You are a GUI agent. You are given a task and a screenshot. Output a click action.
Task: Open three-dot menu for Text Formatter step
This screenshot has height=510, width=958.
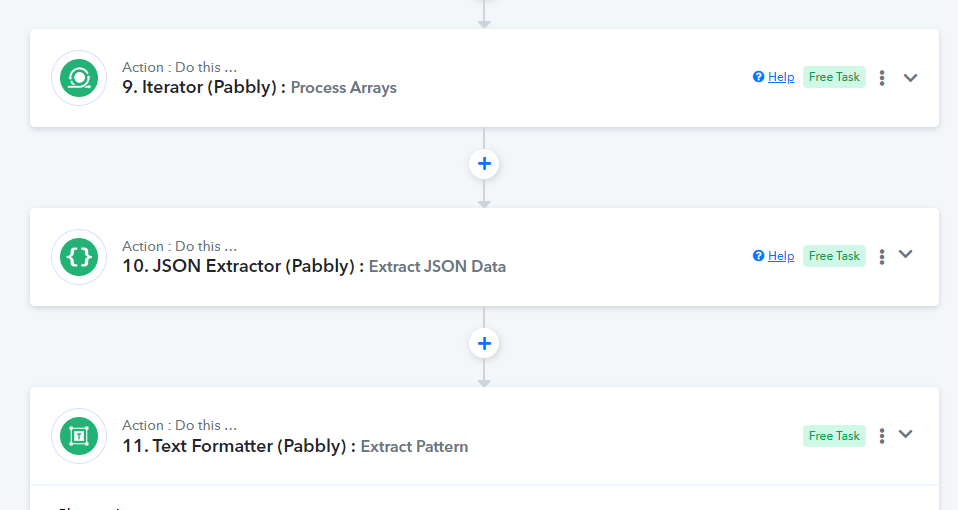(x=882, y=435)
